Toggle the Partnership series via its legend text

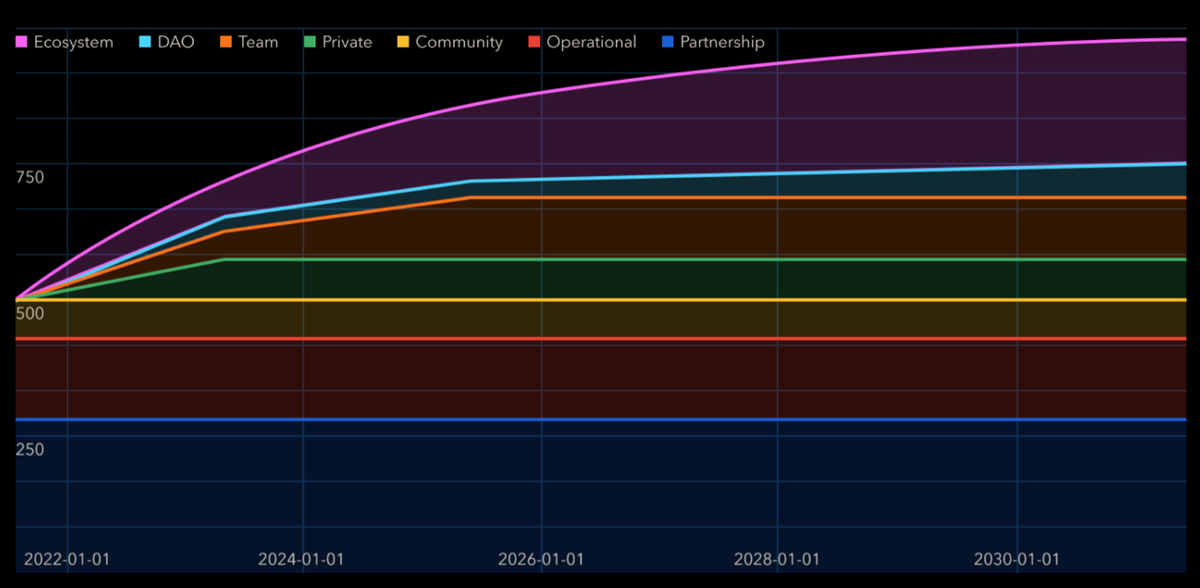(x=722, y=42)
